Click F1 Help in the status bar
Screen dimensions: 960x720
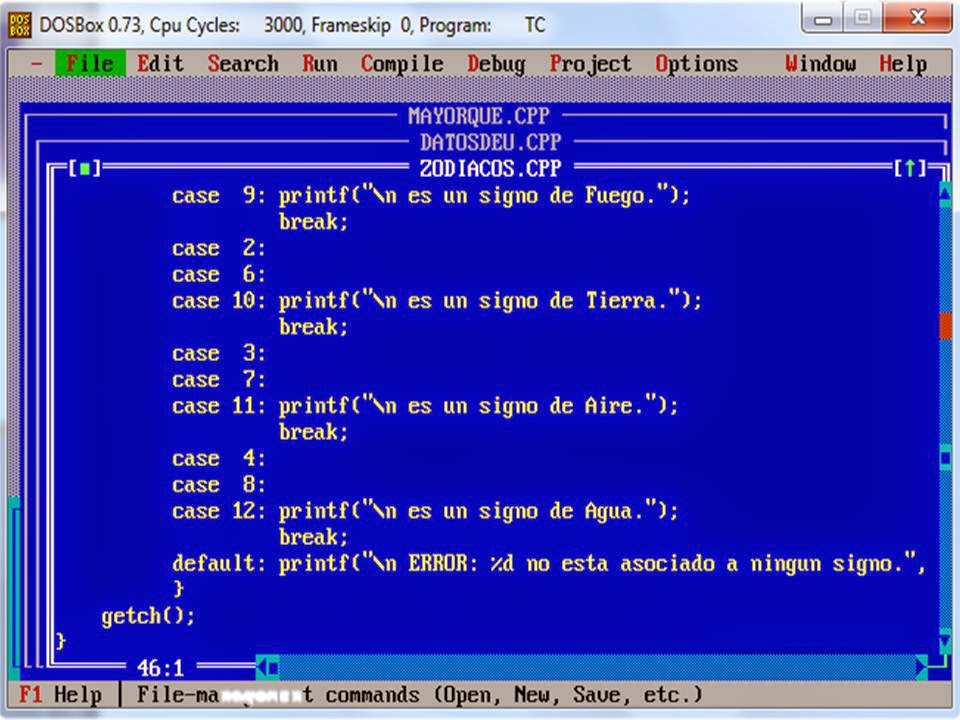[48, 693]
